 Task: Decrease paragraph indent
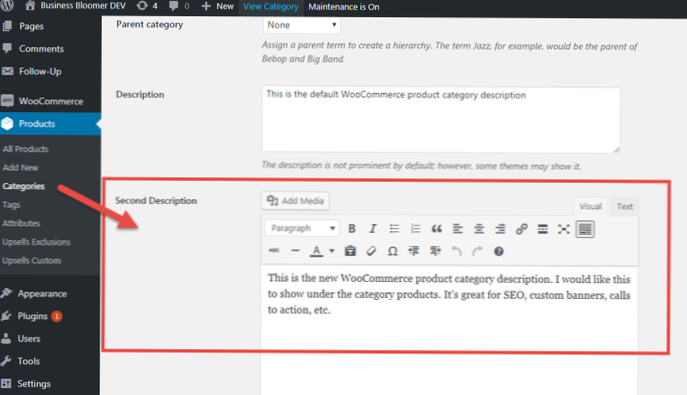[x=414, y=251]
